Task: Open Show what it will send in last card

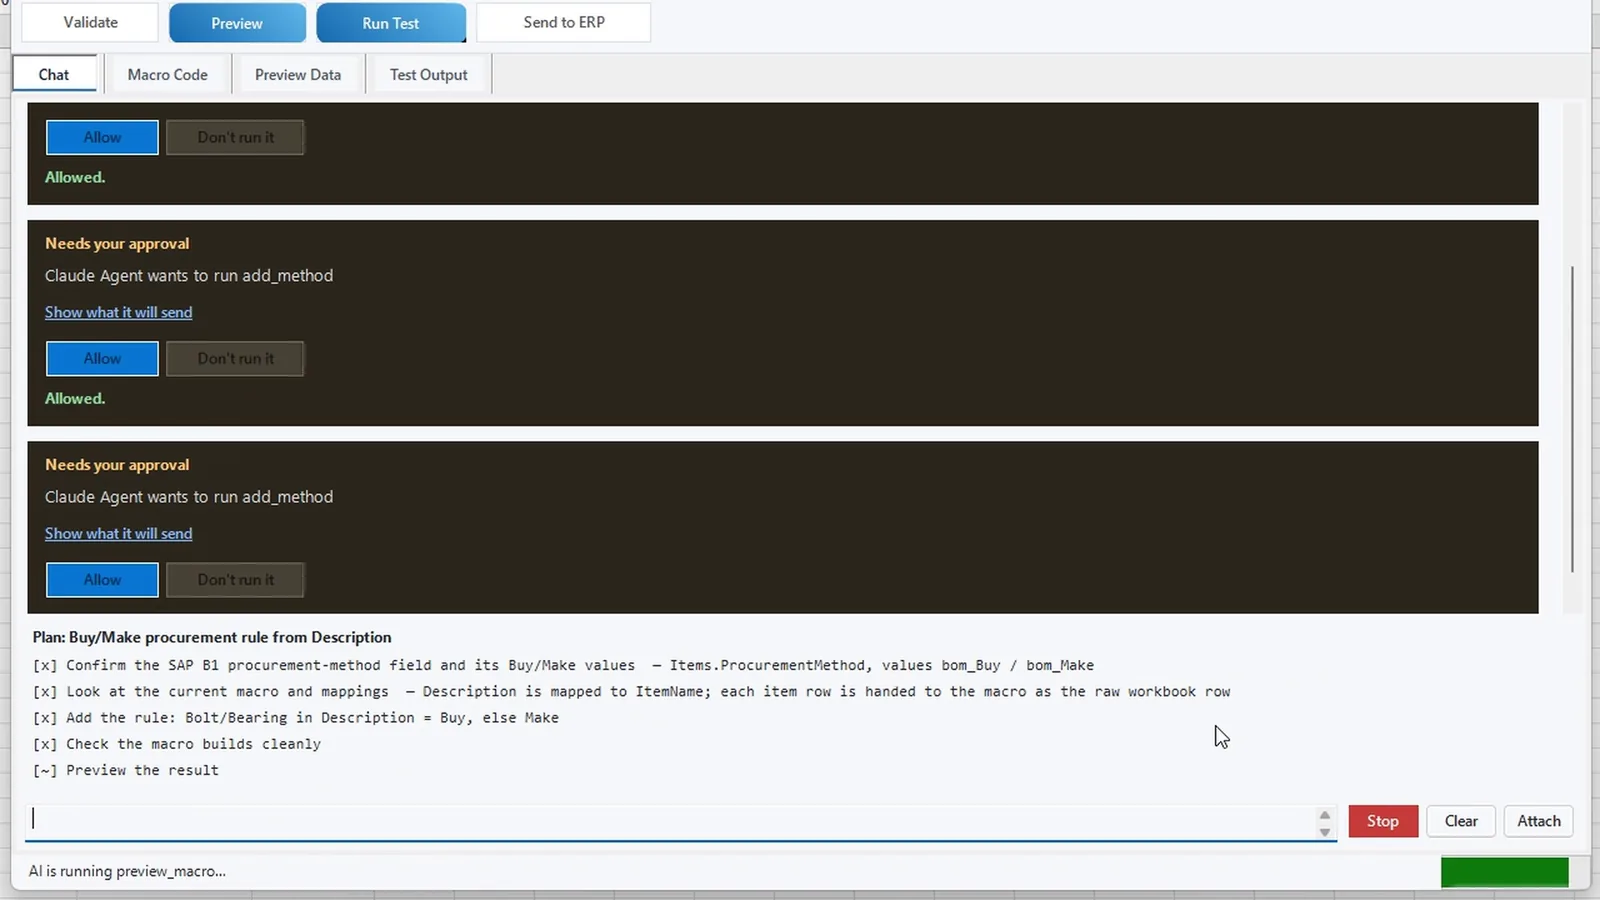Action: tap(119, 533)
